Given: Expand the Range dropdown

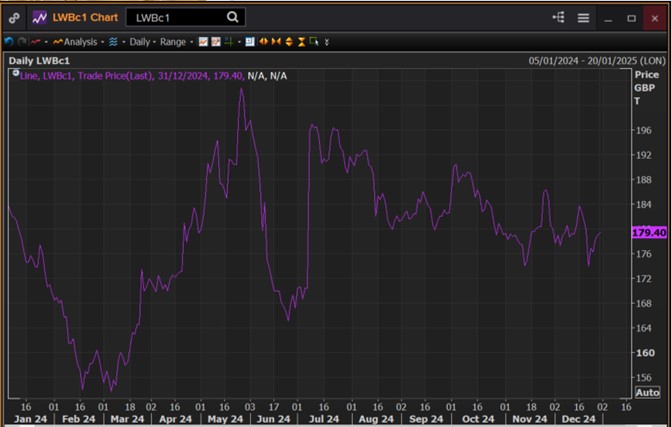Looking at the screenshot, I should 174,42.
